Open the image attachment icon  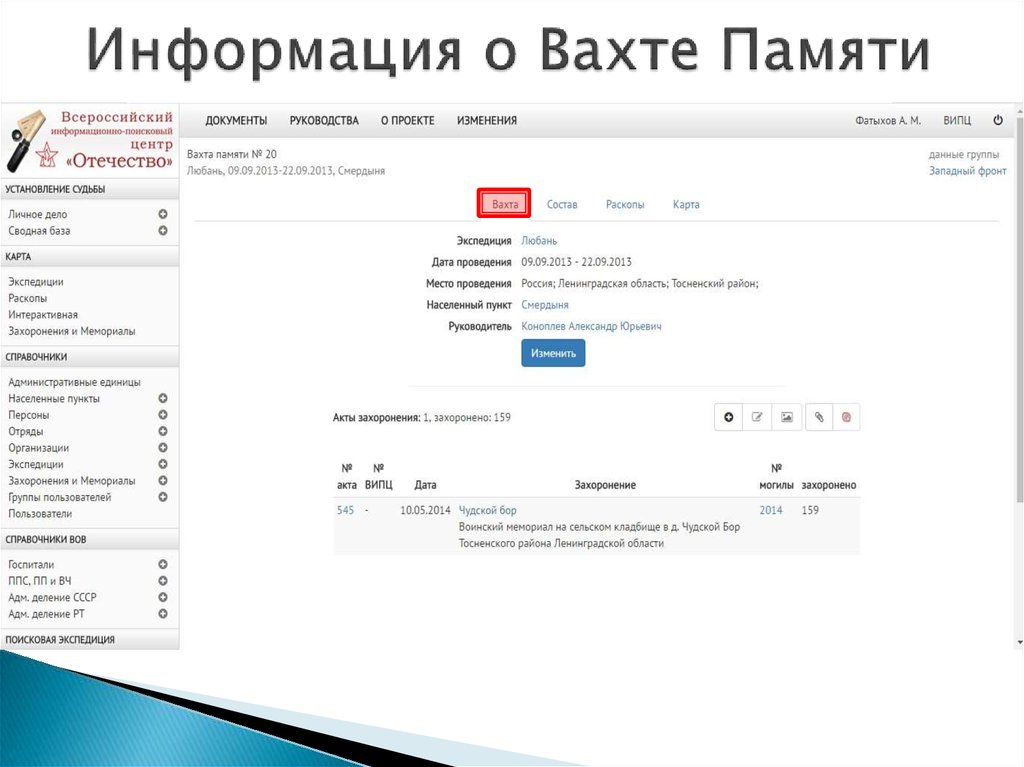(x=786, y=417)
